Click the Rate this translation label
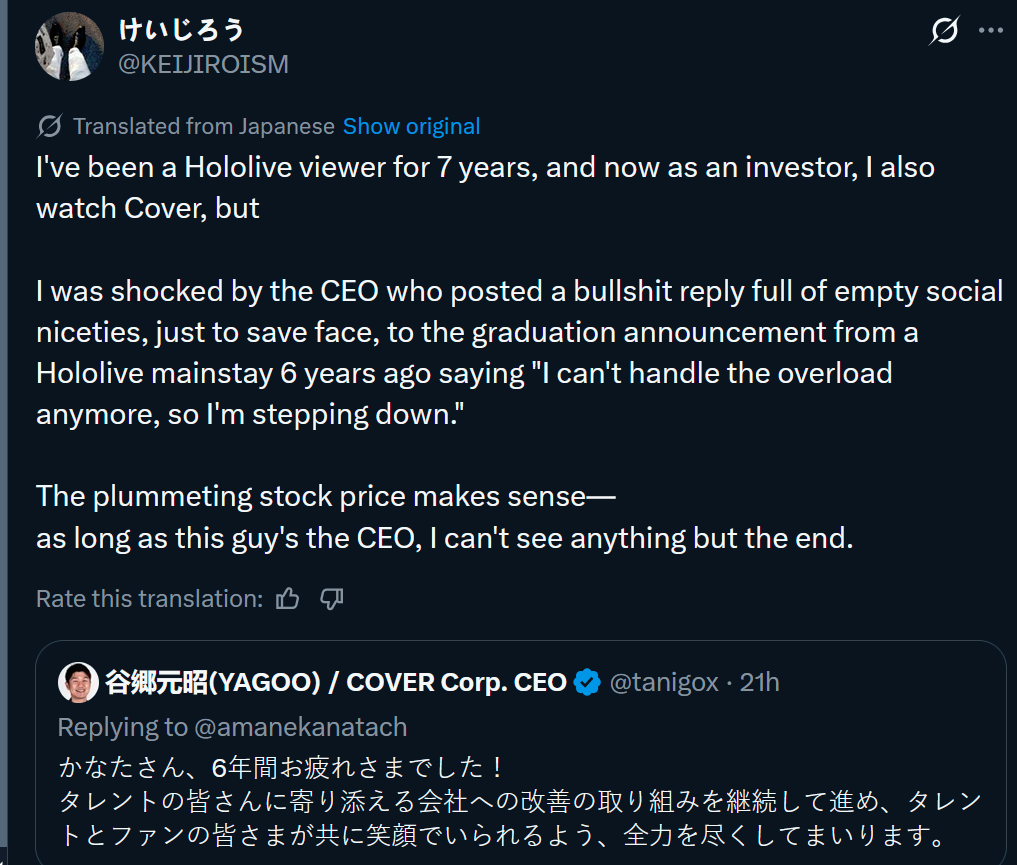1017x865 pixels. point(149,599)
